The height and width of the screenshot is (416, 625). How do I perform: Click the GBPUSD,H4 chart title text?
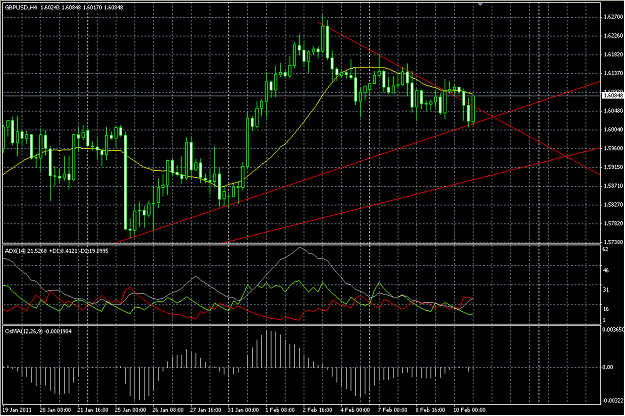[x=21, y=7]
